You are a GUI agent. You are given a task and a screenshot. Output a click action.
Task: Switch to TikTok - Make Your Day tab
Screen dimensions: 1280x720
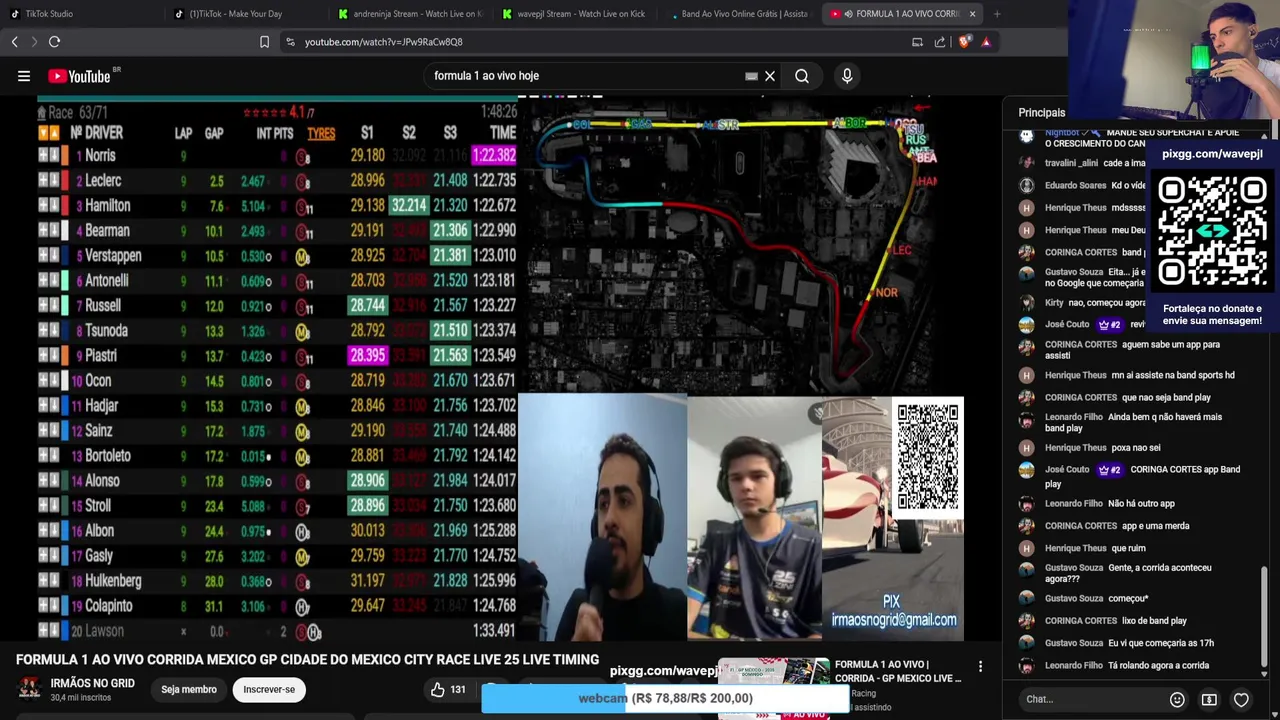pyautogui.click(x=236, y=14)
